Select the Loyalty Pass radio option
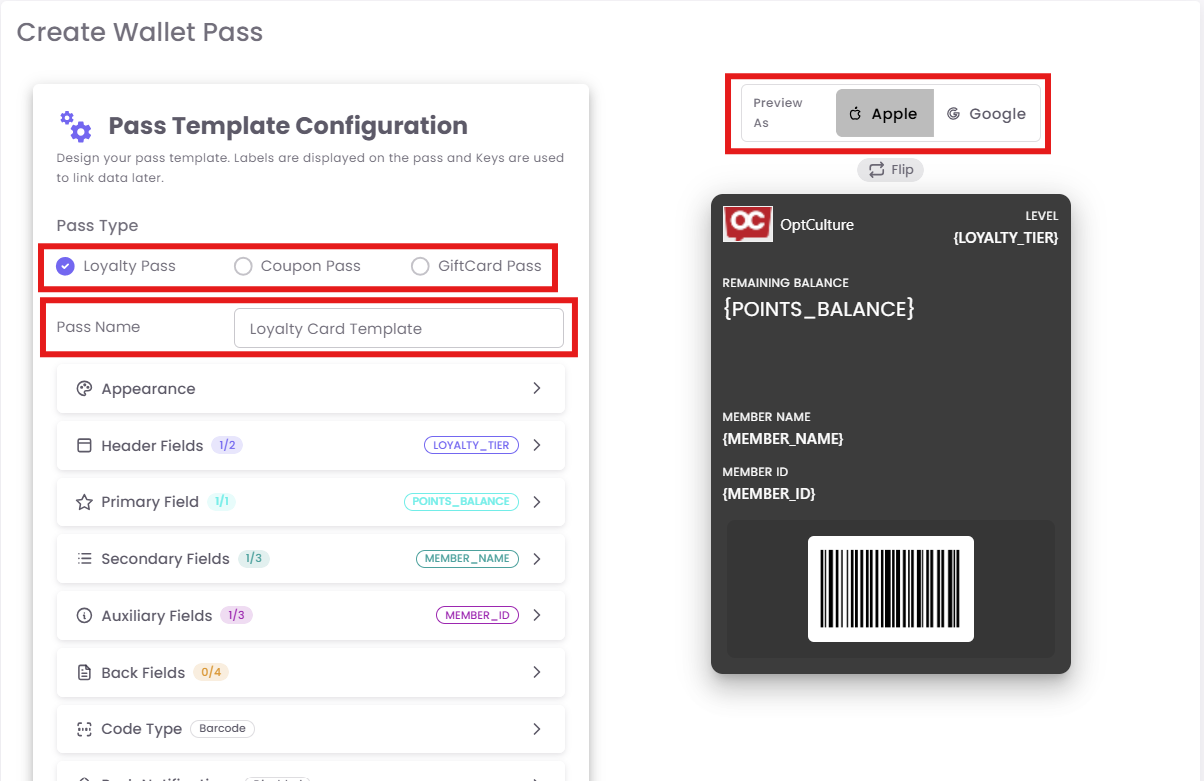 click(66, 266)
